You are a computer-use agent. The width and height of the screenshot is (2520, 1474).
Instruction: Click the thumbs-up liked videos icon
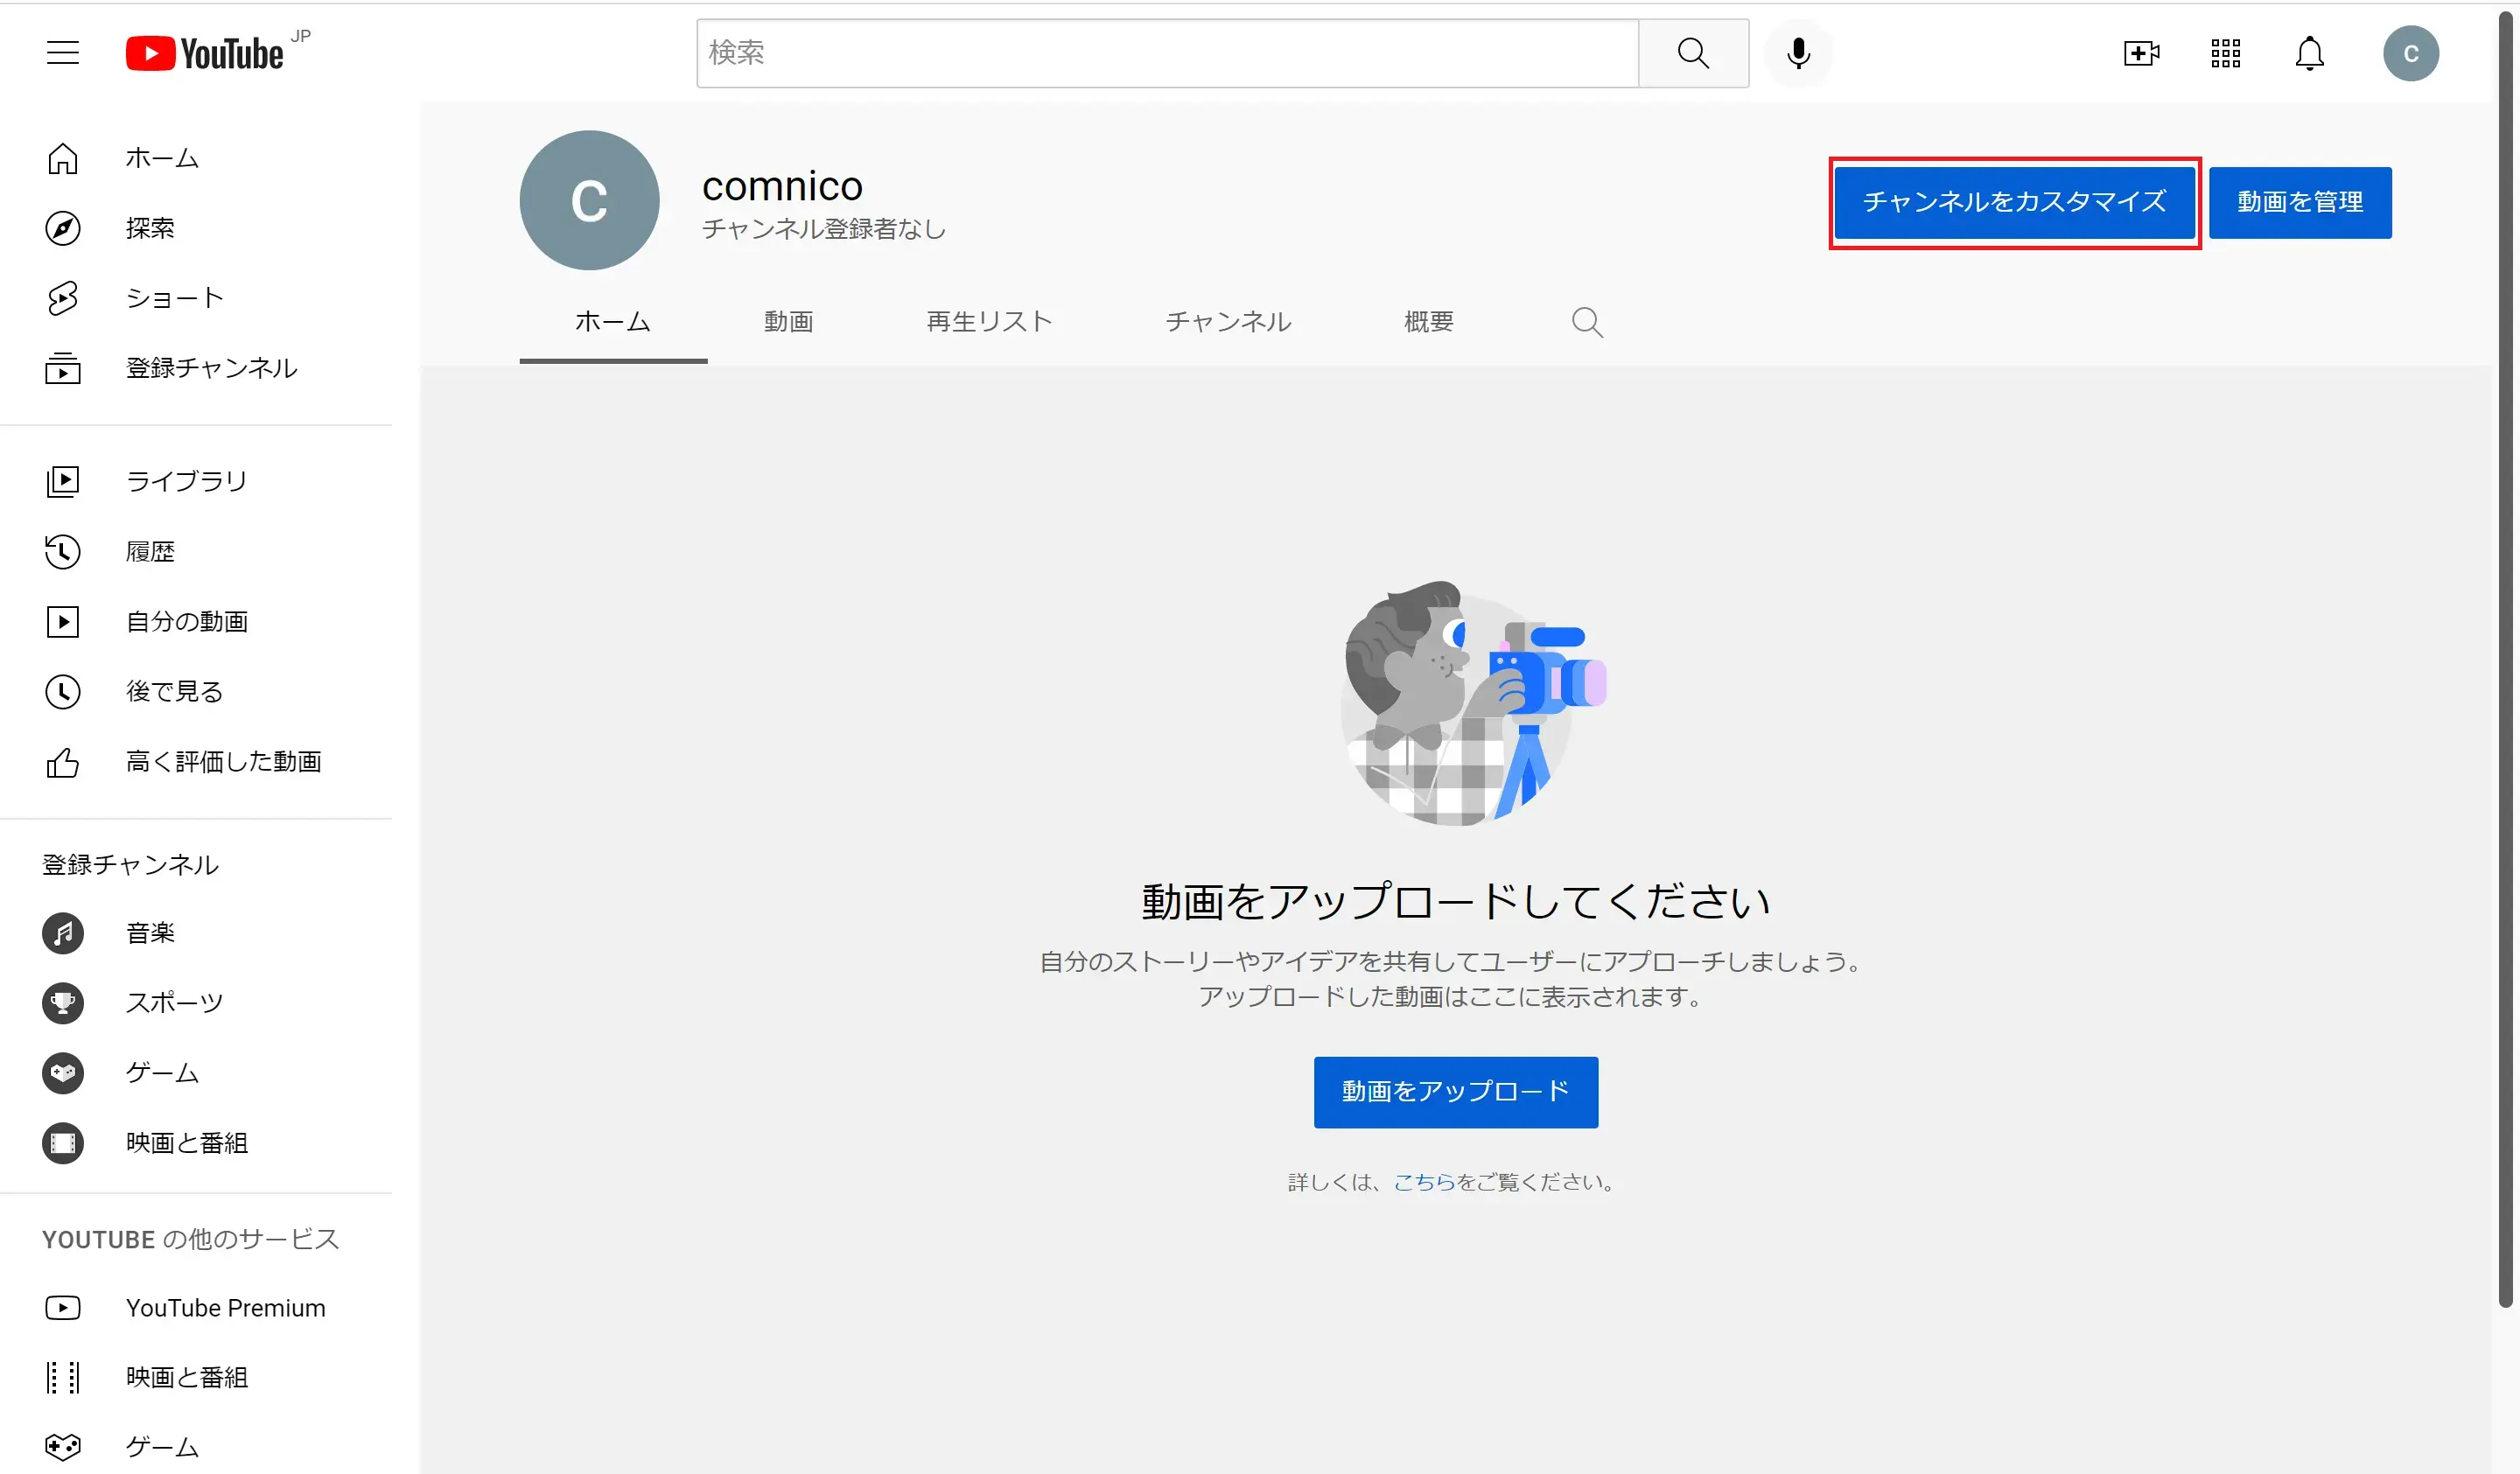pyautogui.click(x=63, y=762)
